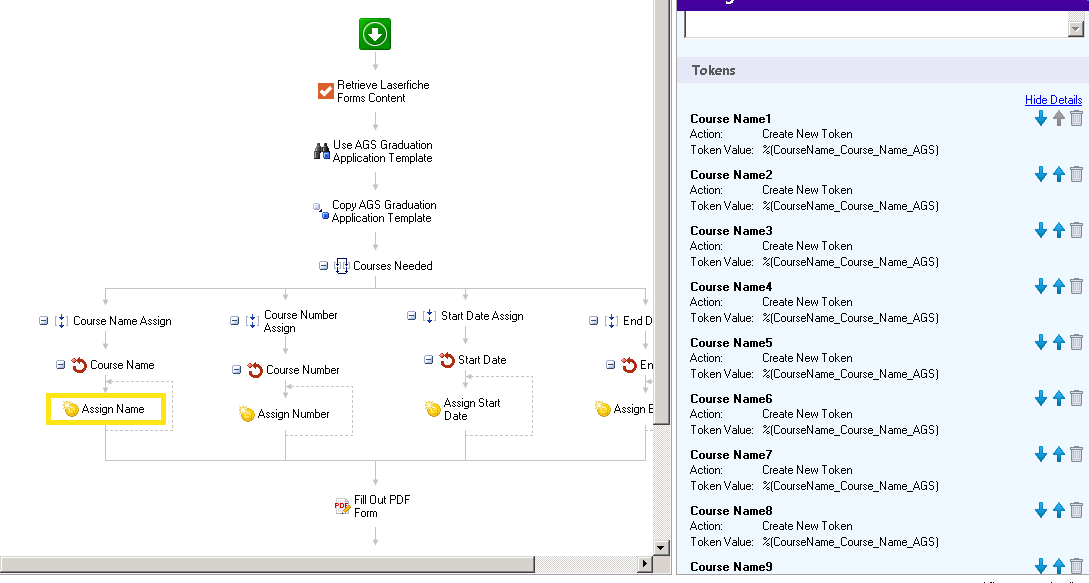
Task: Delete the Course Name3 token
Action: point(1076,230)
